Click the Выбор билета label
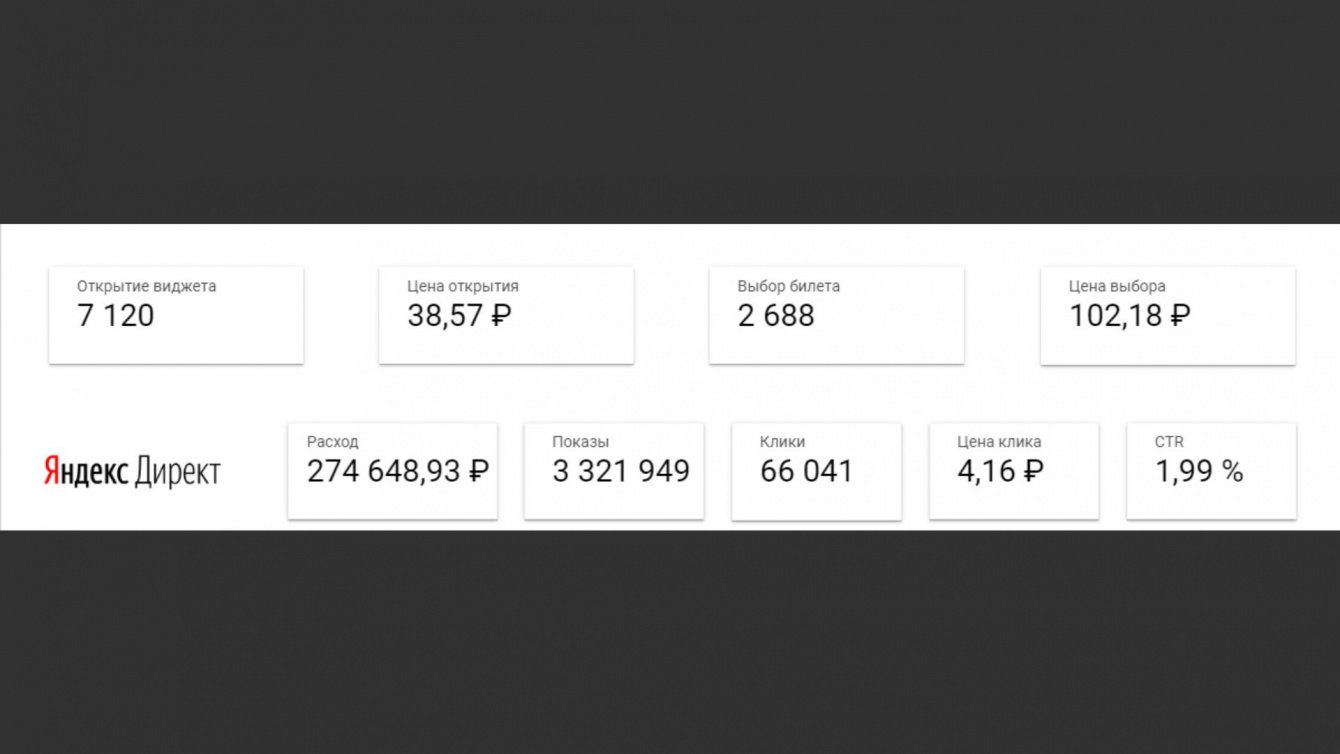Image resolution: width=1340 pixels, height=754 pixels. point(788,286)
